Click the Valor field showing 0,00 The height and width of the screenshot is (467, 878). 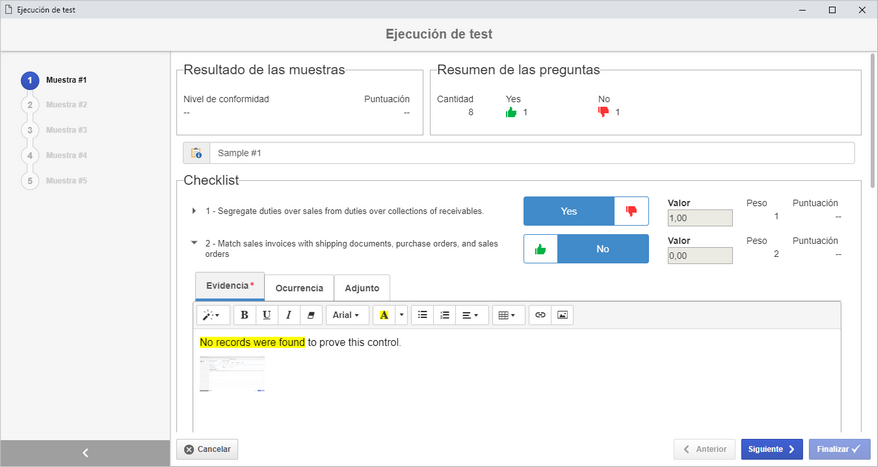click(x=700, y=256)
